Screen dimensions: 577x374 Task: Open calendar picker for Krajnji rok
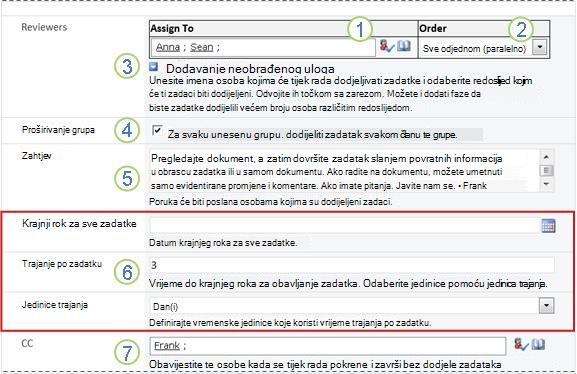tap(548, 226)
